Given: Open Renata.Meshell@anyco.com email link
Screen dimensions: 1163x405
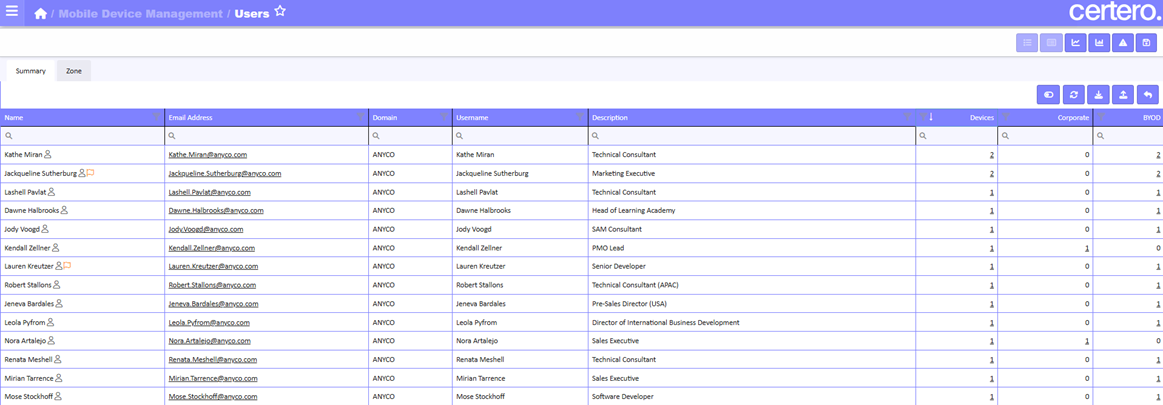Looking at the screenshot, I should pyautogui.click(x=212, y=360).
